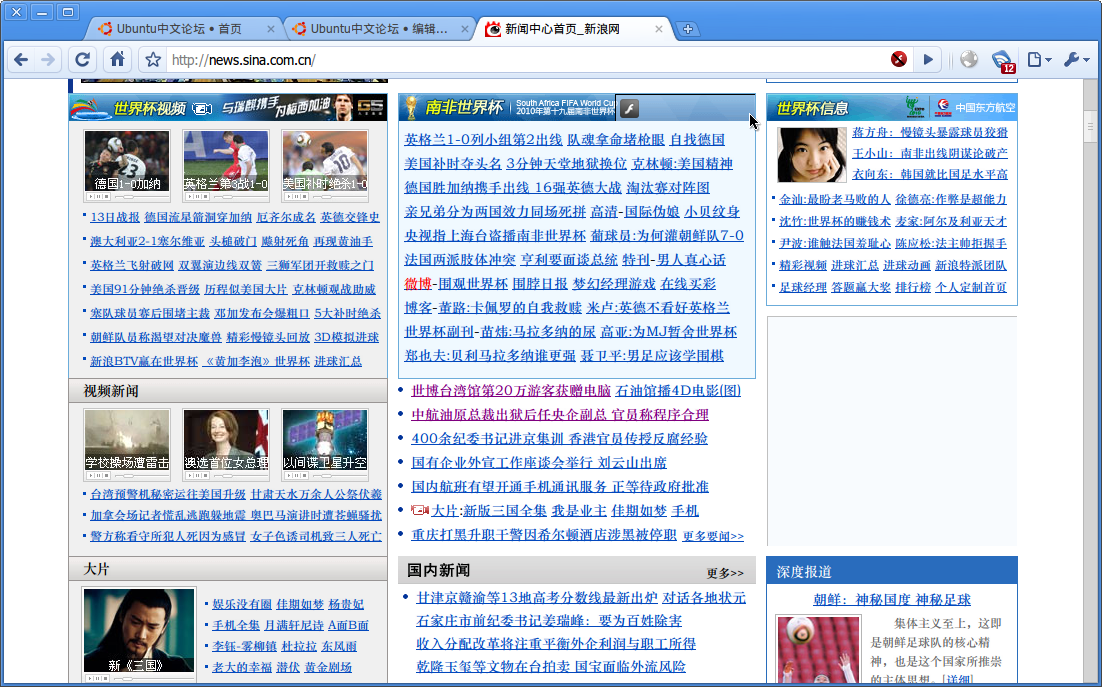Click the video camera icon beside 世界杯视频
The image size is (1102, 687).
(x=202, y=109)
